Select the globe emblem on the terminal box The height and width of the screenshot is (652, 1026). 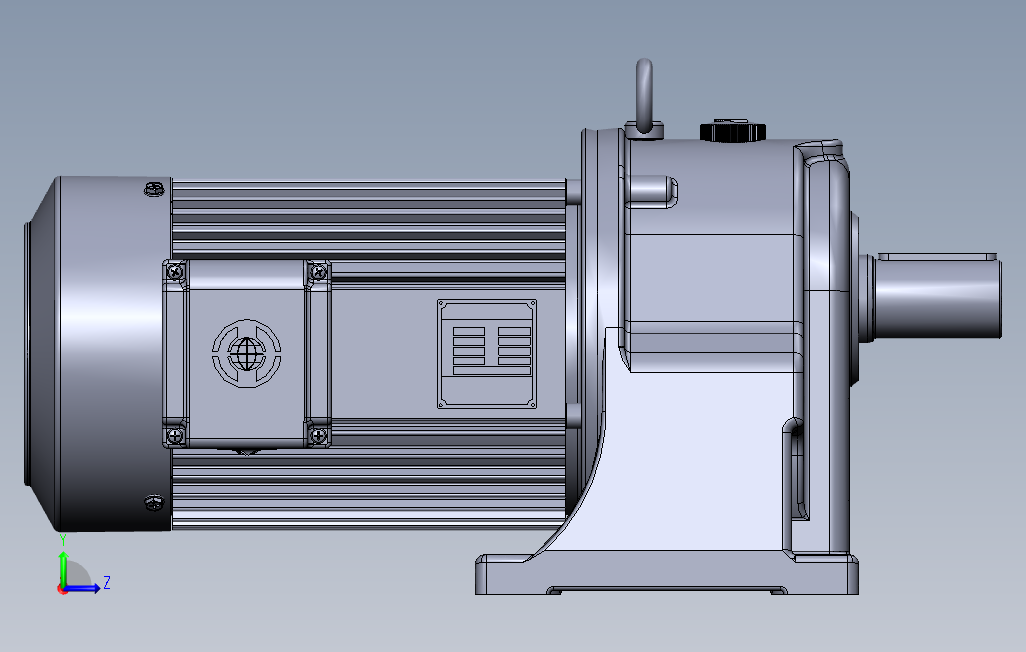247,353
